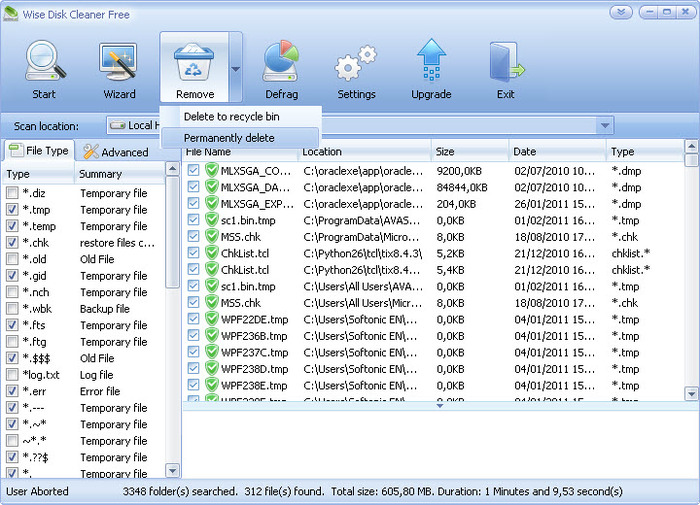Sort by the Size column header
The height and width of the screenshot is (505, 700).
pos(470,152)
